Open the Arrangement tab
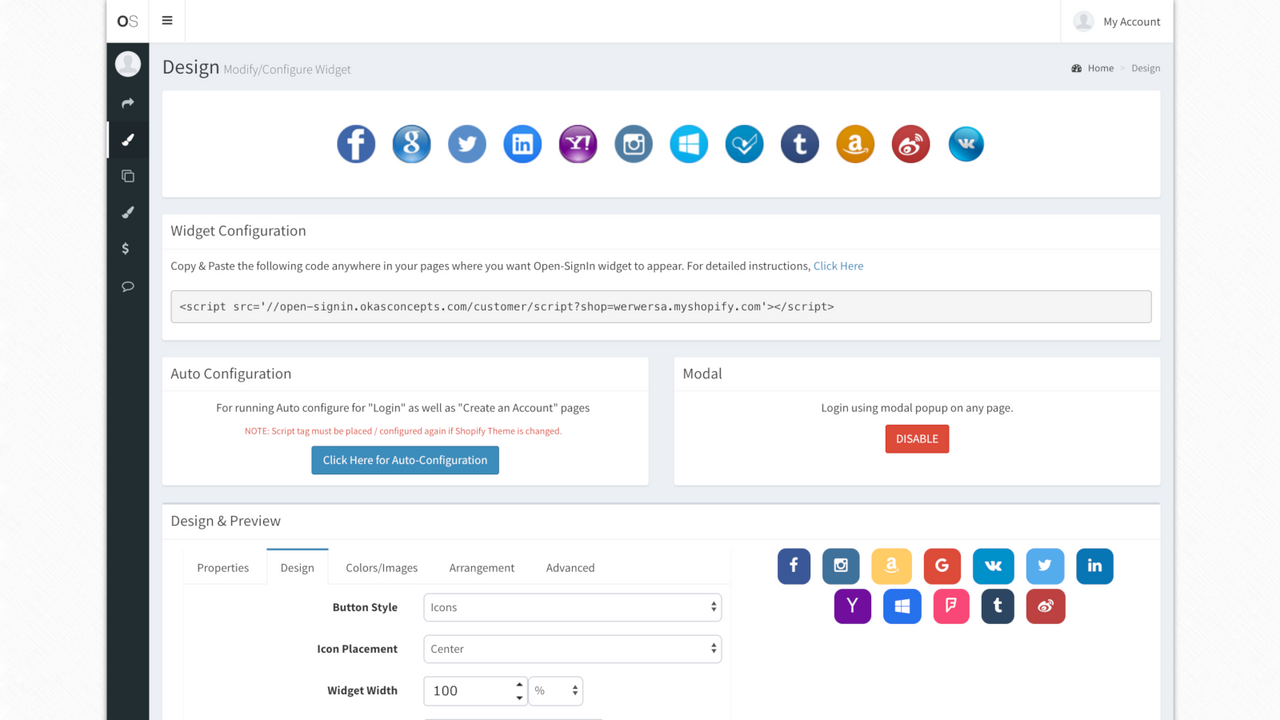This screenshot has height=720, width=1280. click(x=481, y=567)
